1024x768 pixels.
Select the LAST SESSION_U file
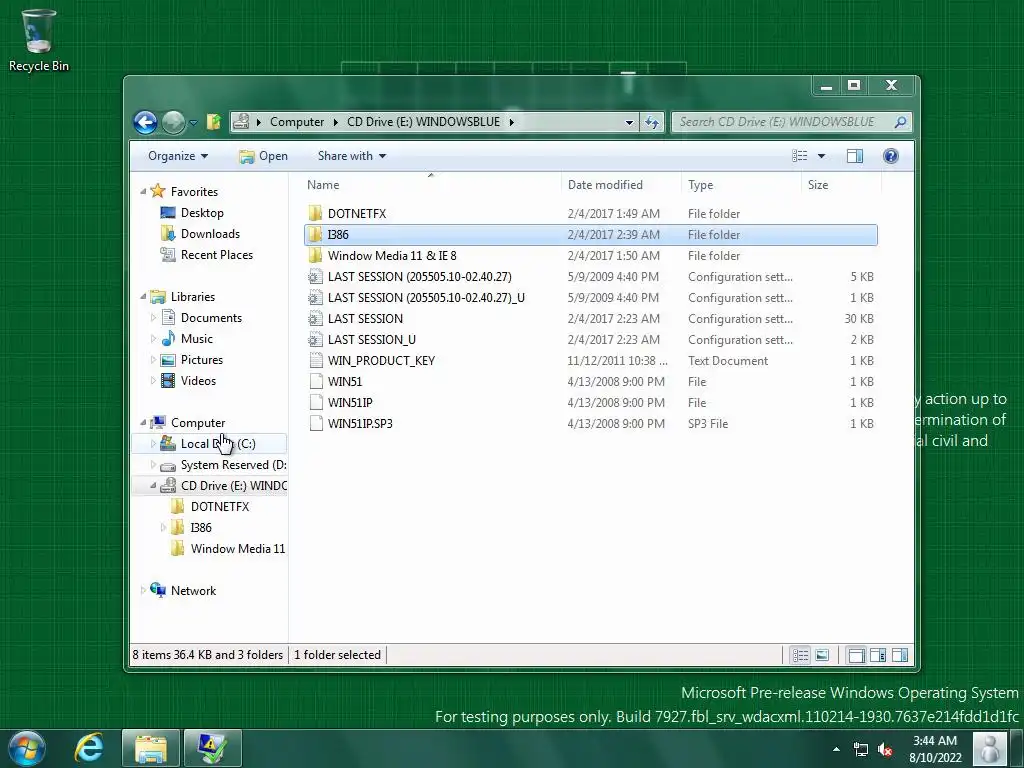[590, 340]
